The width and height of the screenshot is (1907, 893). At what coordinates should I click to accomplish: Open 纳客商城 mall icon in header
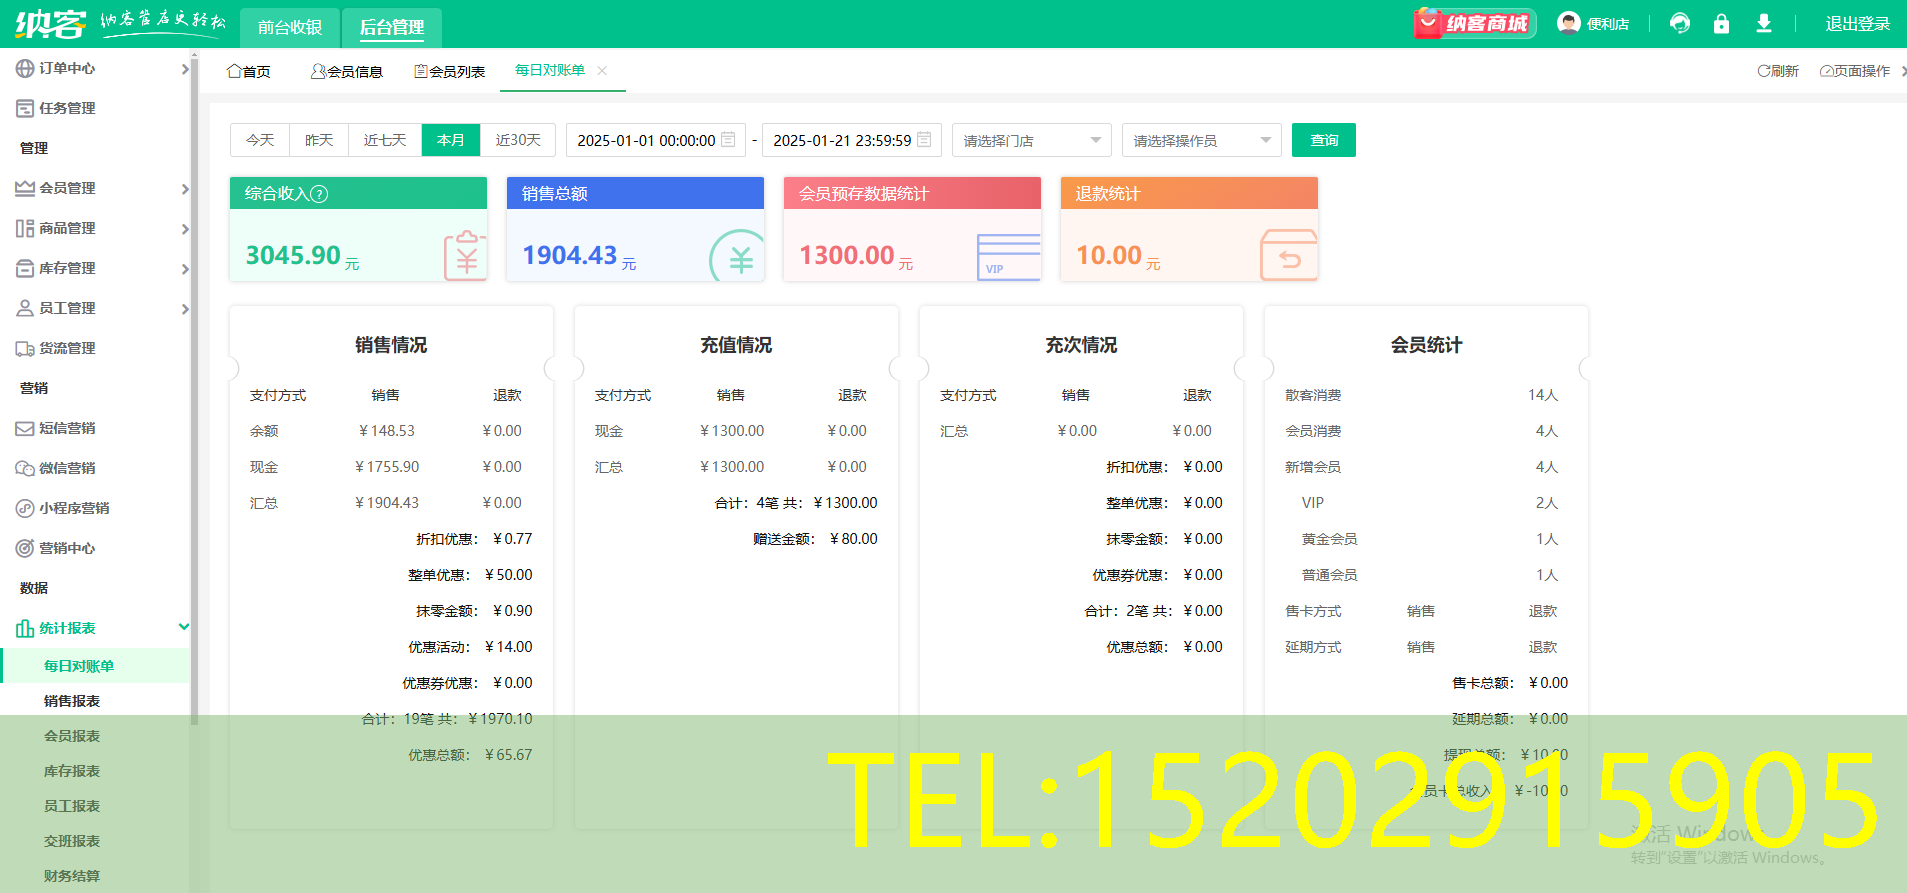pos(1475,23)
